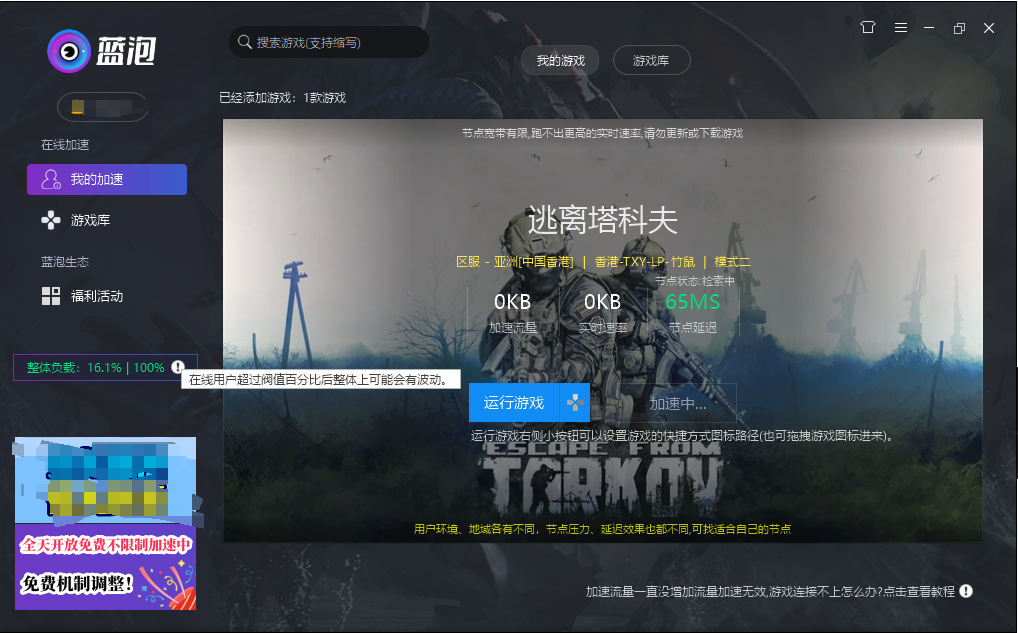The image size is (1018, 633).
Task: Click the 整体负载 16.1% status box
Action: [x=105, y=367]
